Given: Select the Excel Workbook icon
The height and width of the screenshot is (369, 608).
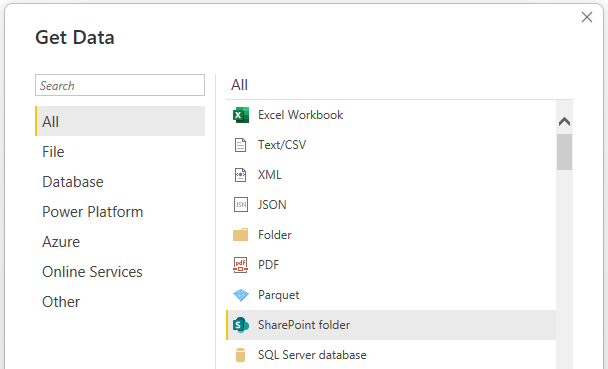Looking at the screenshot, I should pos(240,115).
